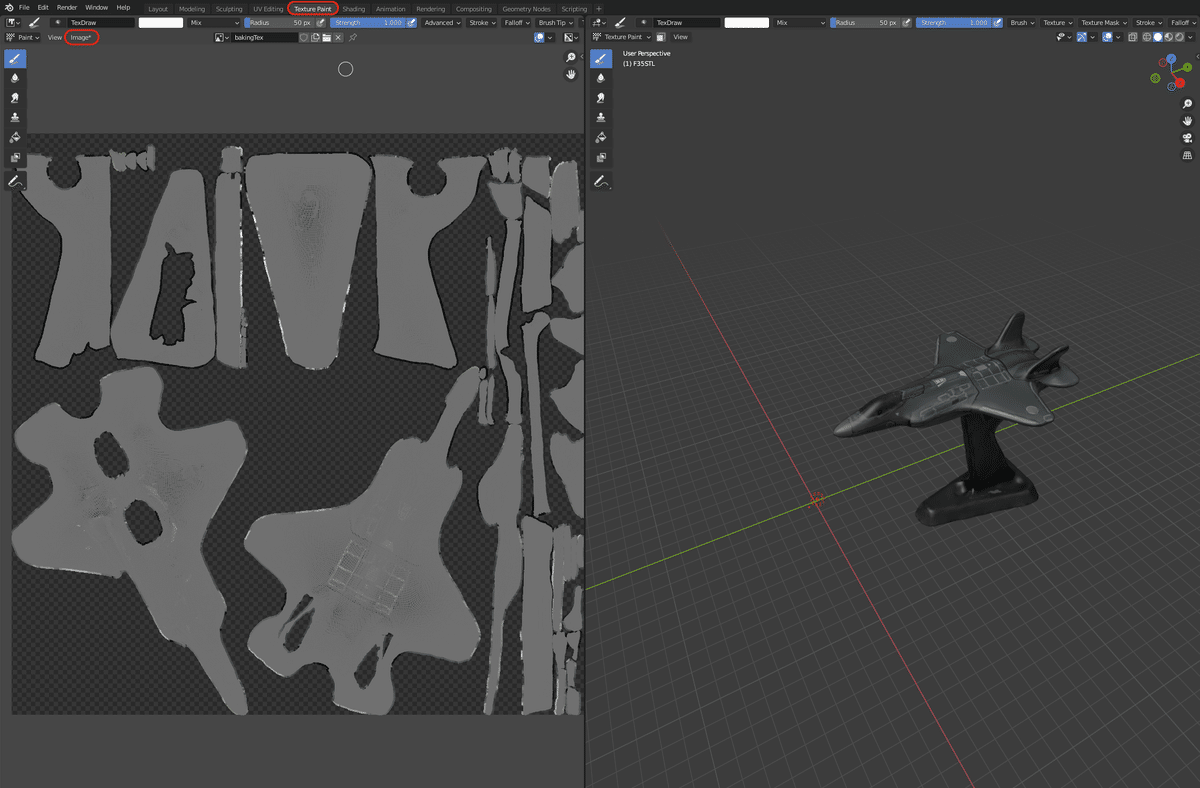This screenshot has width=1200, height=788.
Task: Unlink the bakingTex image with the X icon
Action: [338, 37]
